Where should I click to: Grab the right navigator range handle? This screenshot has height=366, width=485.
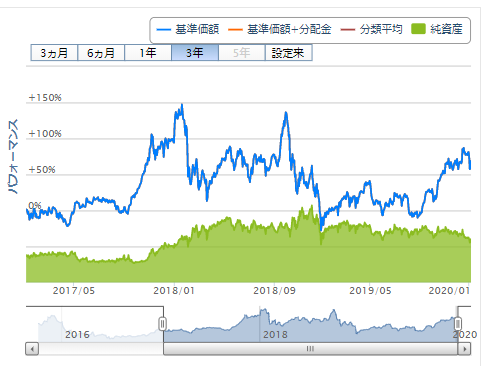[x=458, y=324]
